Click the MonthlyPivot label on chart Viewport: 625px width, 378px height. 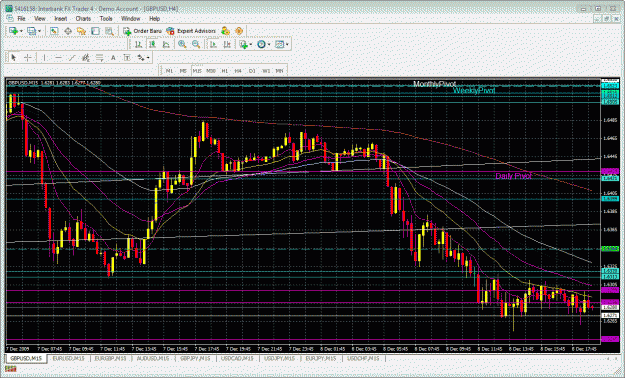(434, 84)
